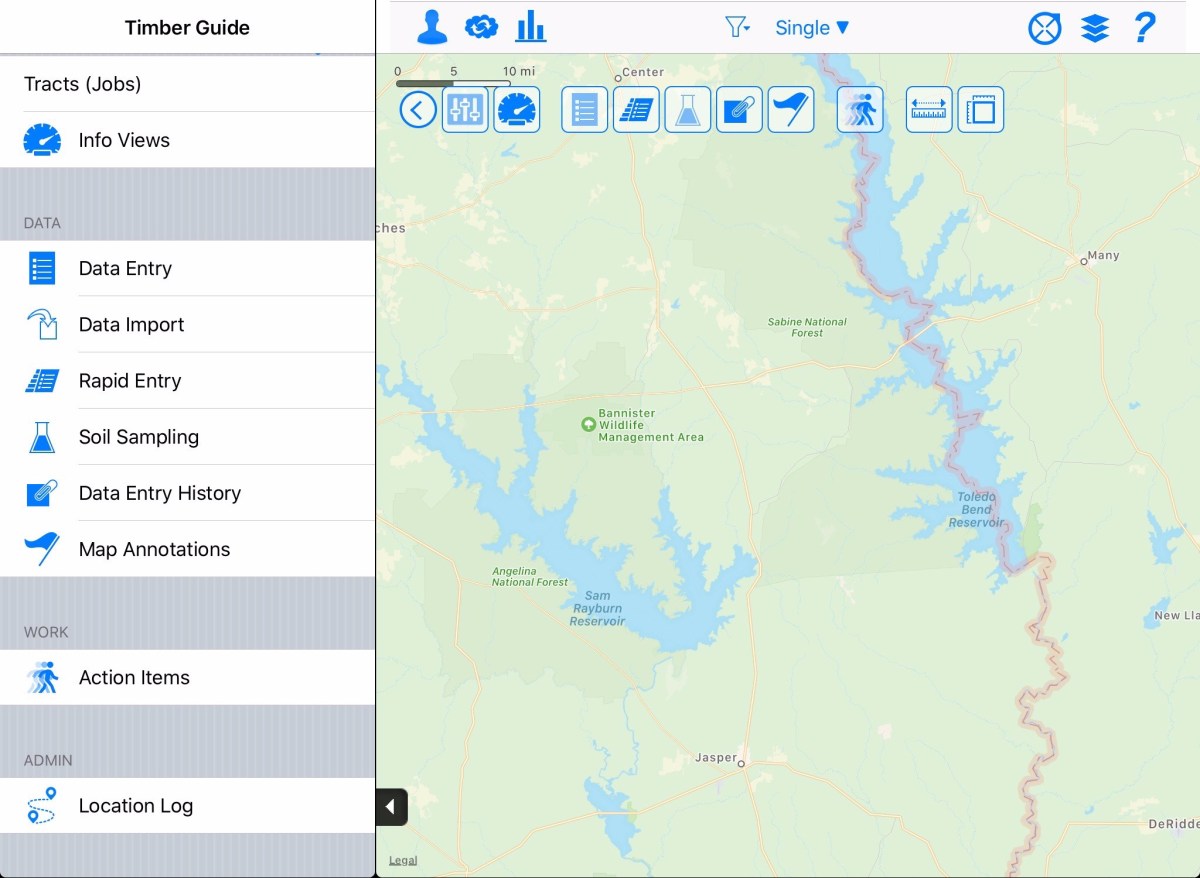Open the filter dropdown in top bar

click(738, 27)
